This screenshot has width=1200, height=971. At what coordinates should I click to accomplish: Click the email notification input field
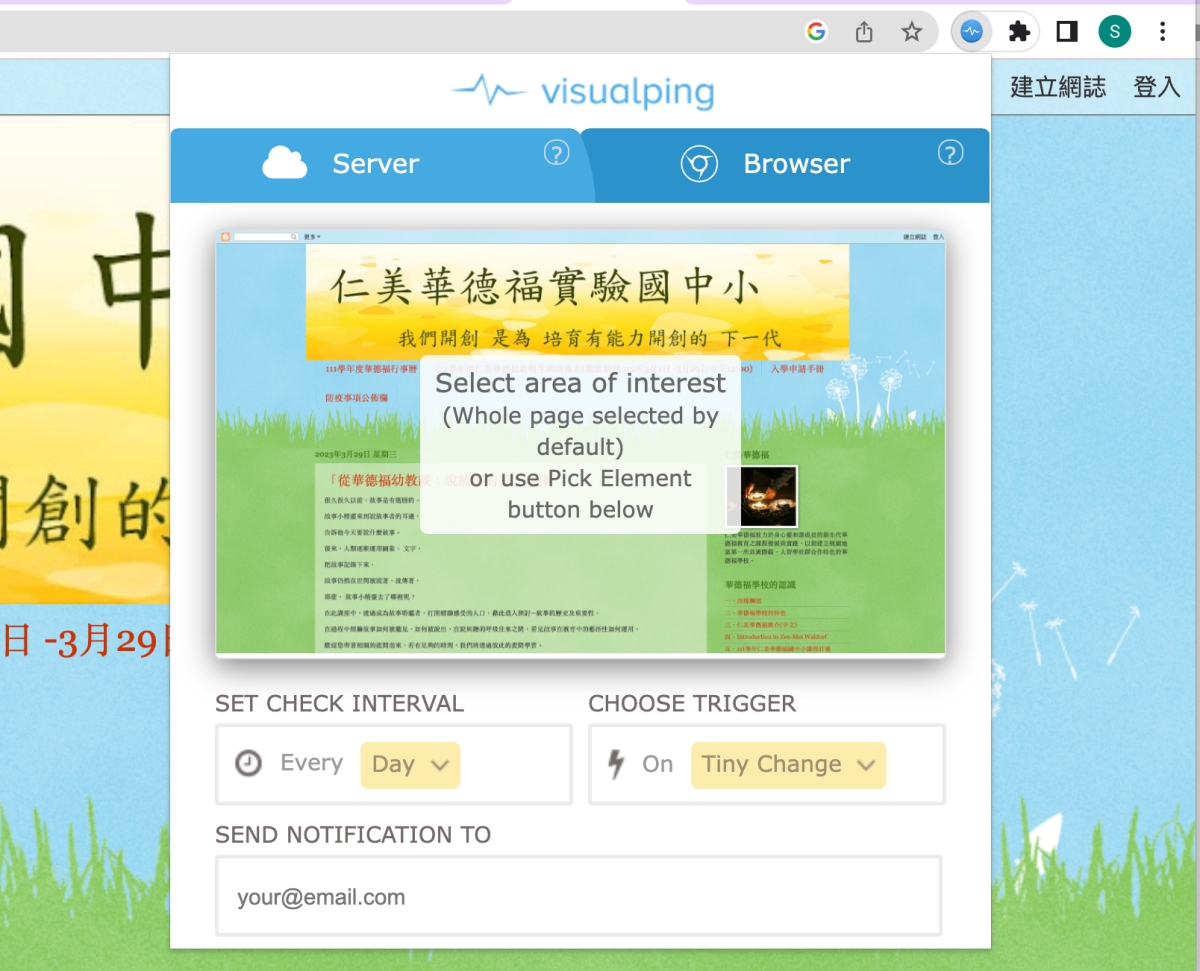click(x=579, y=896)
